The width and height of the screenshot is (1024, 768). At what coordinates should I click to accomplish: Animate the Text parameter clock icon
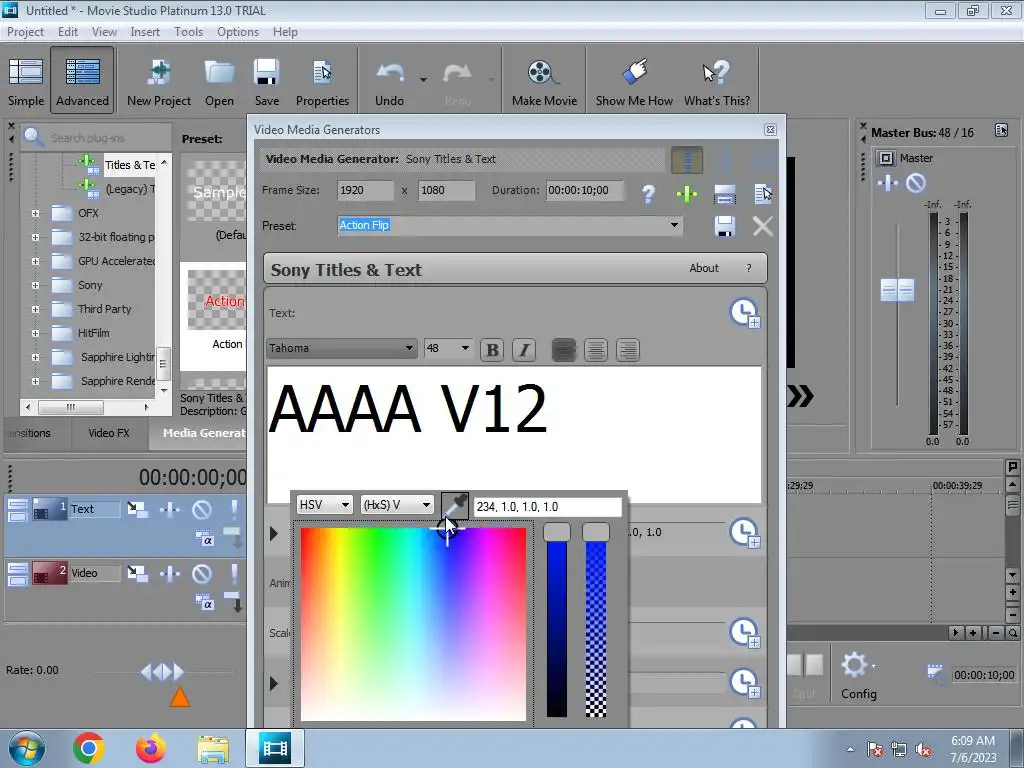[x=744, y=313]
